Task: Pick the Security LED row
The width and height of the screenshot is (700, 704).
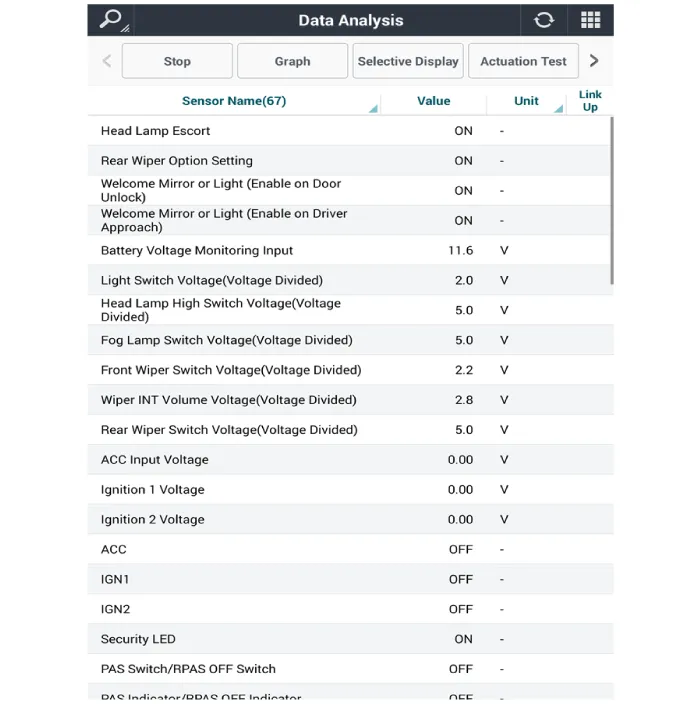Action: [x=138, y=639]
